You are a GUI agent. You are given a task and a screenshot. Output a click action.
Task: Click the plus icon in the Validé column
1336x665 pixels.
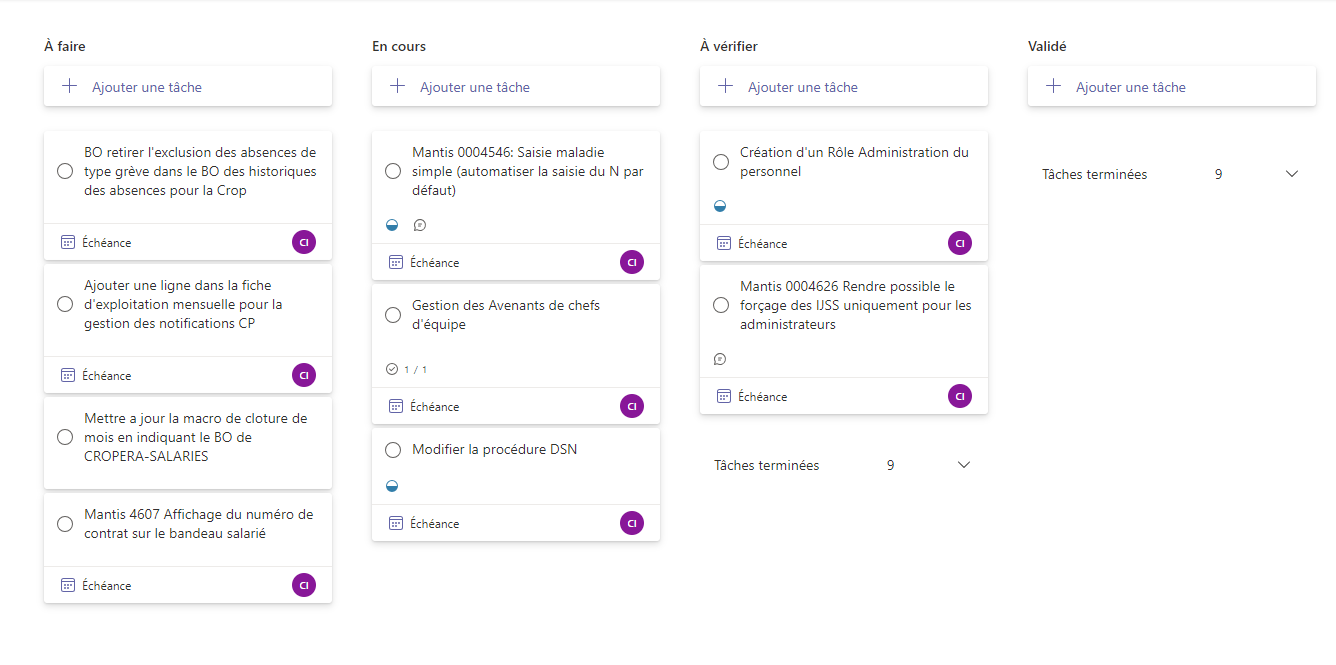(1053, 86)
